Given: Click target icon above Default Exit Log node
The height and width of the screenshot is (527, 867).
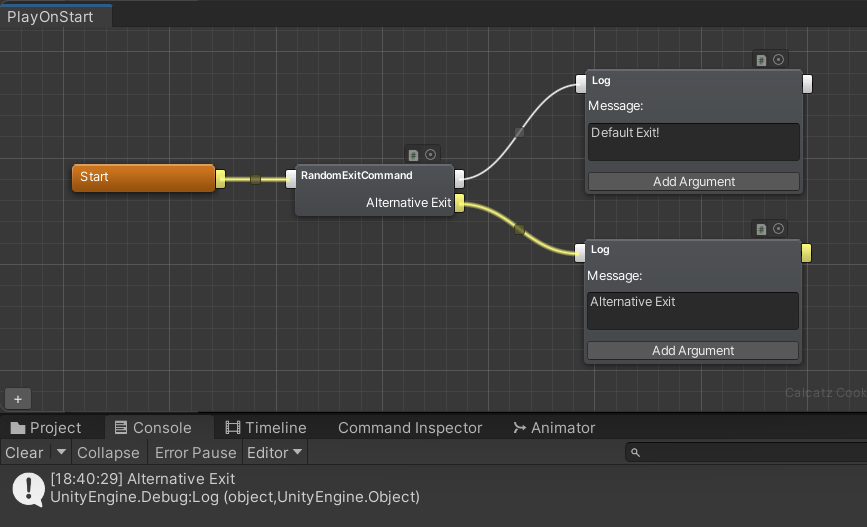Looking at the screenshot, I should (x=779, y=60).
